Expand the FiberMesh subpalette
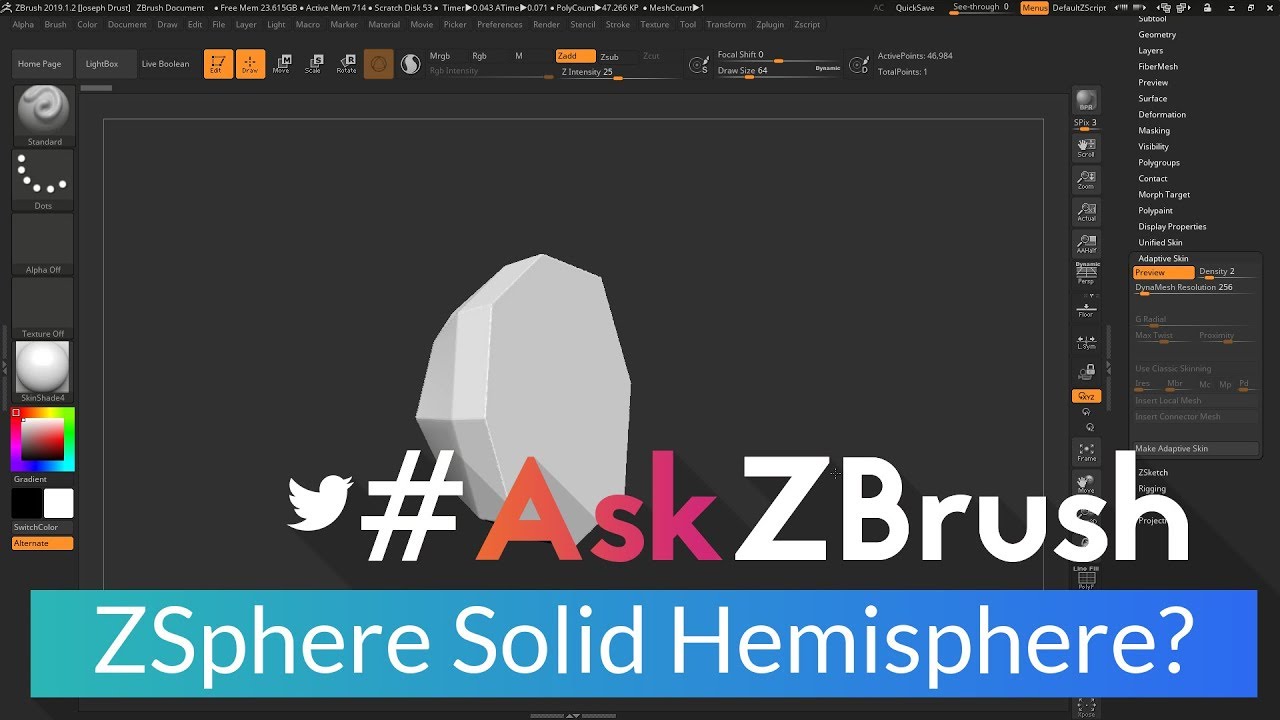1280x720 pixels. coord(1158,66)
